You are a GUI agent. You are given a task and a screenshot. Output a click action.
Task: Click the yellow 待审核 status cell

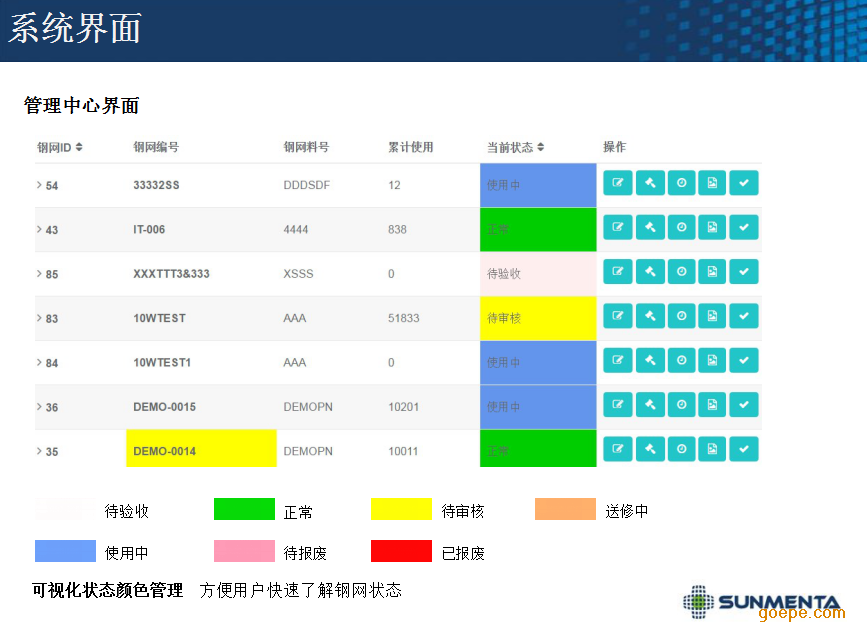(538, 318)
